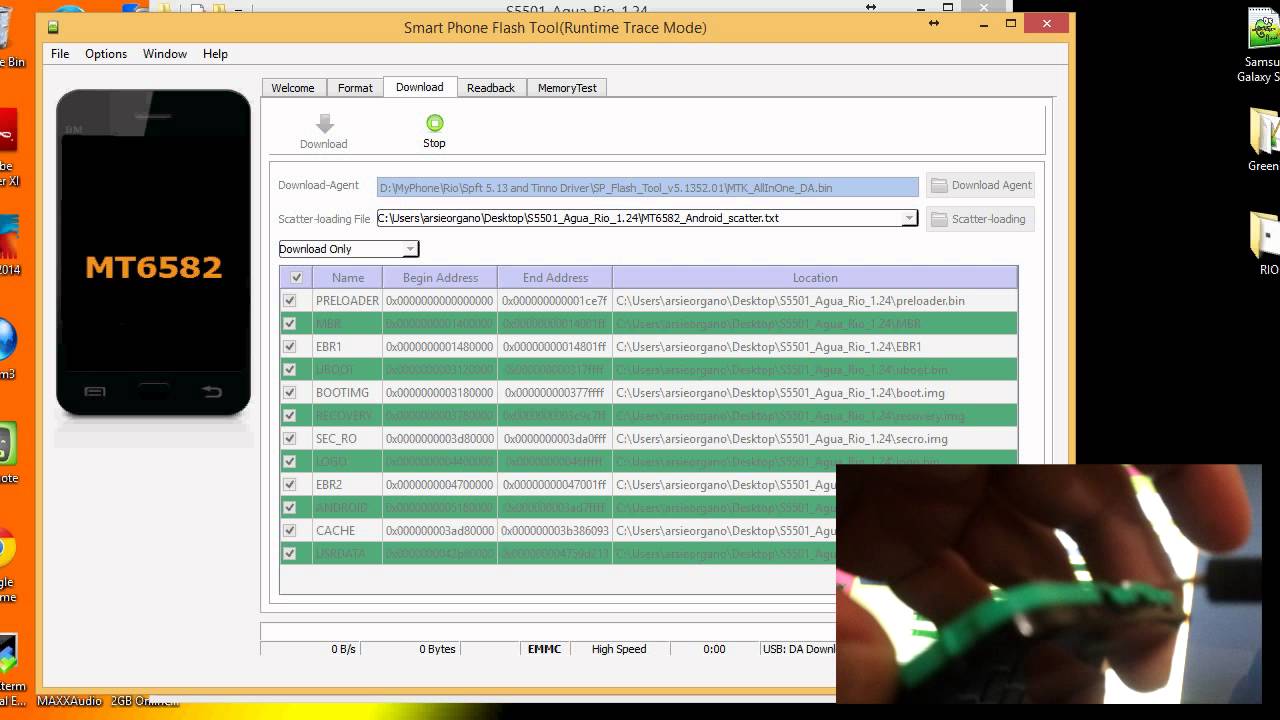Click the EMMC status bar entry
1280x720 pixels.
(x=545, y=649)
